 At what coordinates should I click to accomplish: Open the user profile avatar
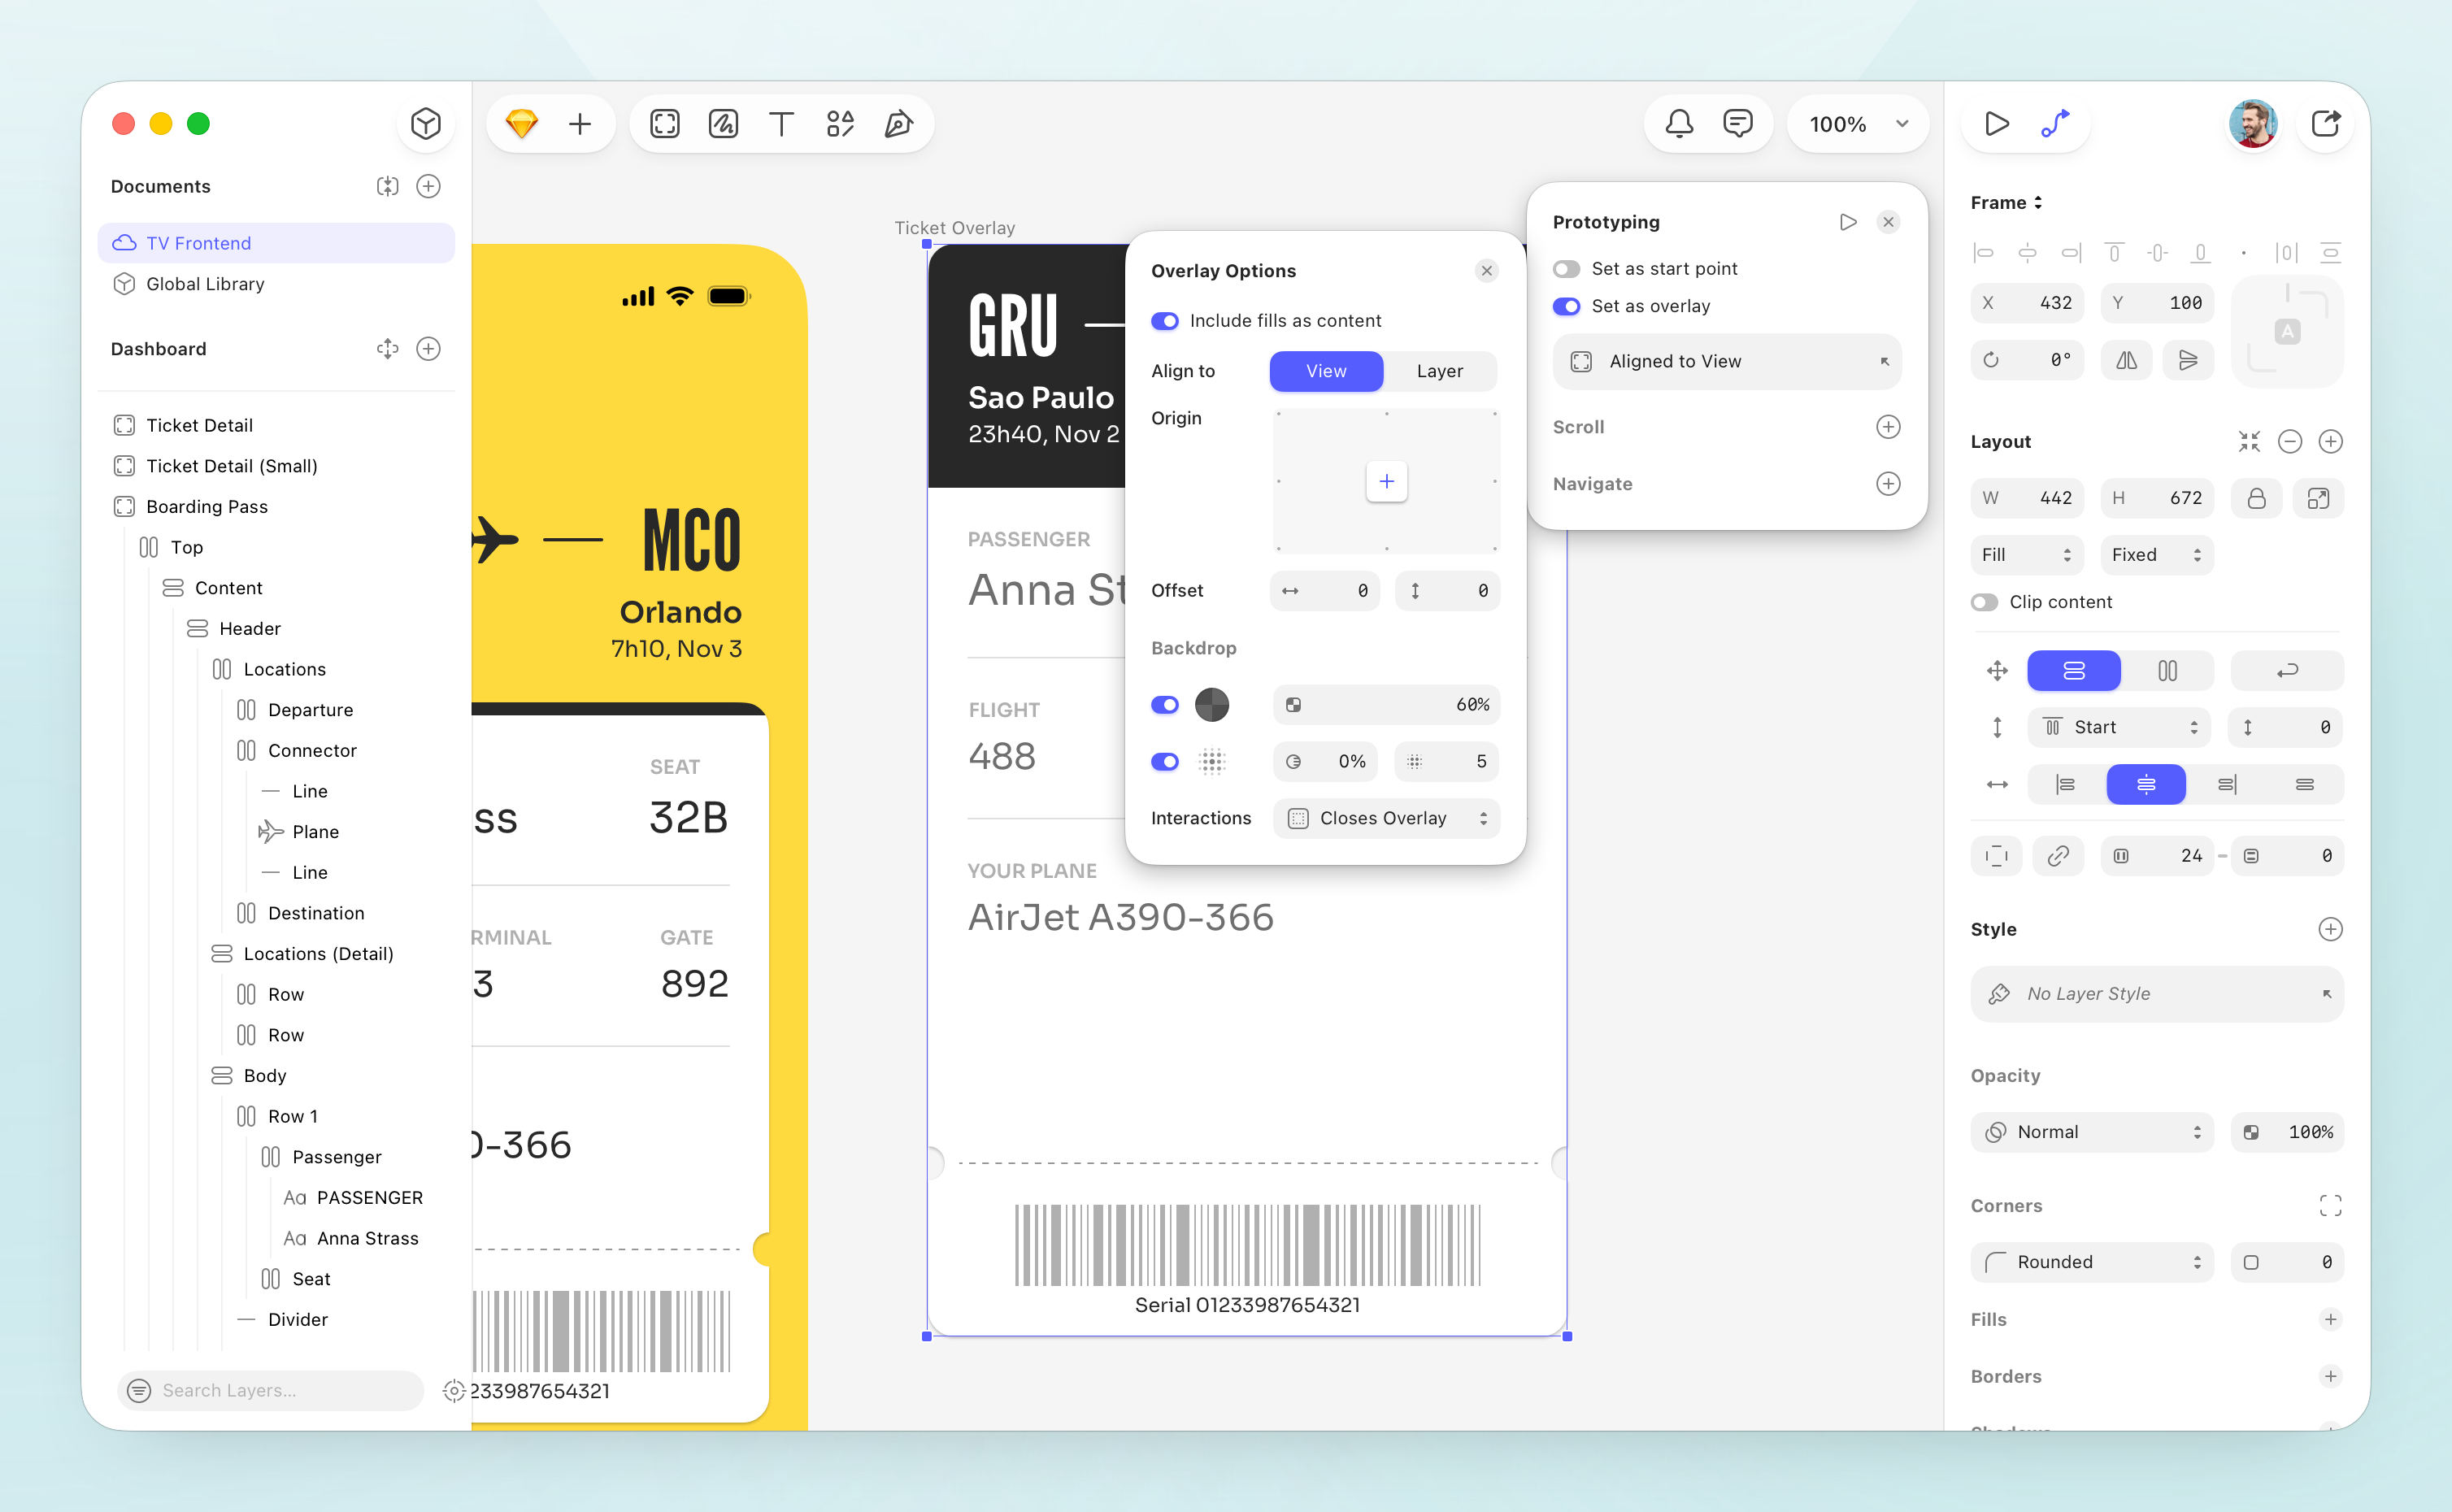pos(2253,124)
